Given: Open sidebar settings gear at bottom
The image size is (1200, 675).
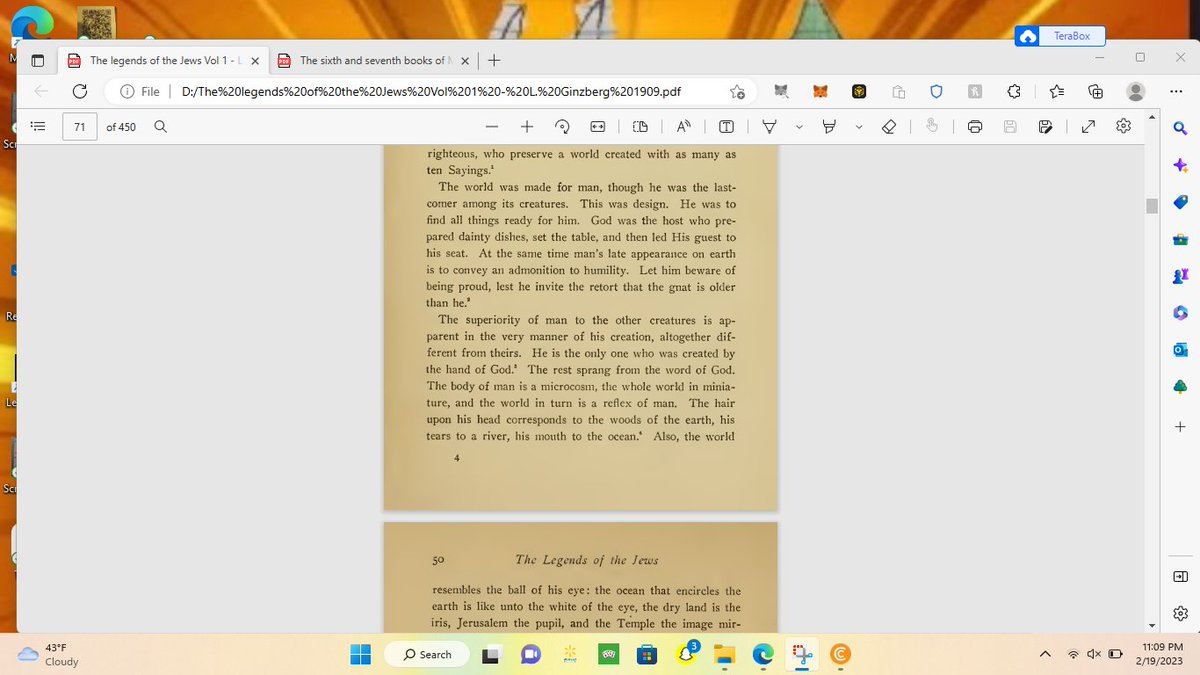Looking at the screenshot, I should (1180, 612).
